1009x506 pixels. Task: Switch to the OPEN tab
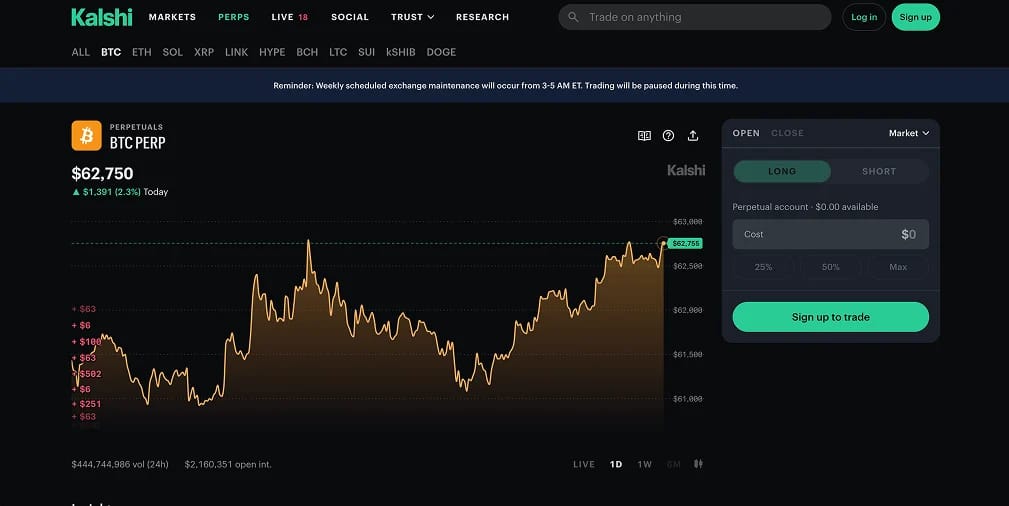(x=746, y=133)
